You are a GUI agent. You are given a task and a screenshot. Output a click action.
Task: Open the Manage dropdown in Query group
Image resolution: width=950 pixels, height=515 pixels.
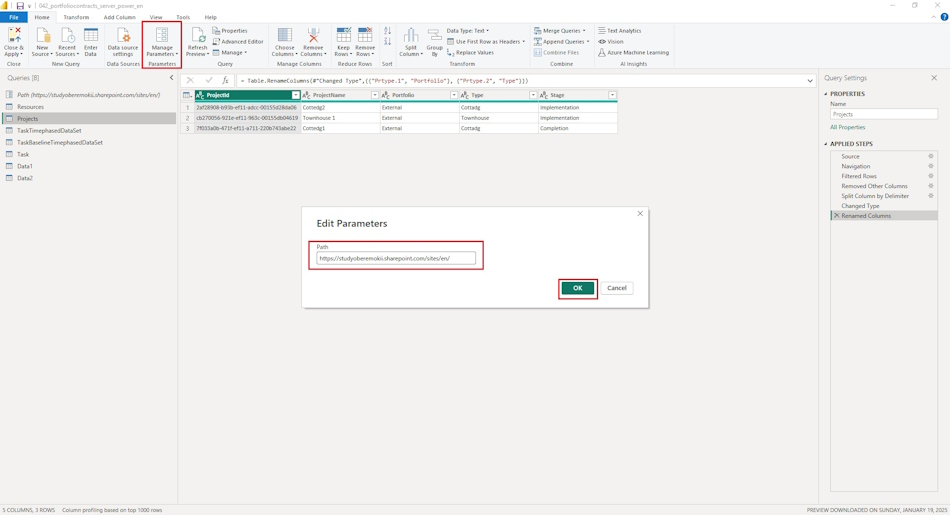coord(230,53)
